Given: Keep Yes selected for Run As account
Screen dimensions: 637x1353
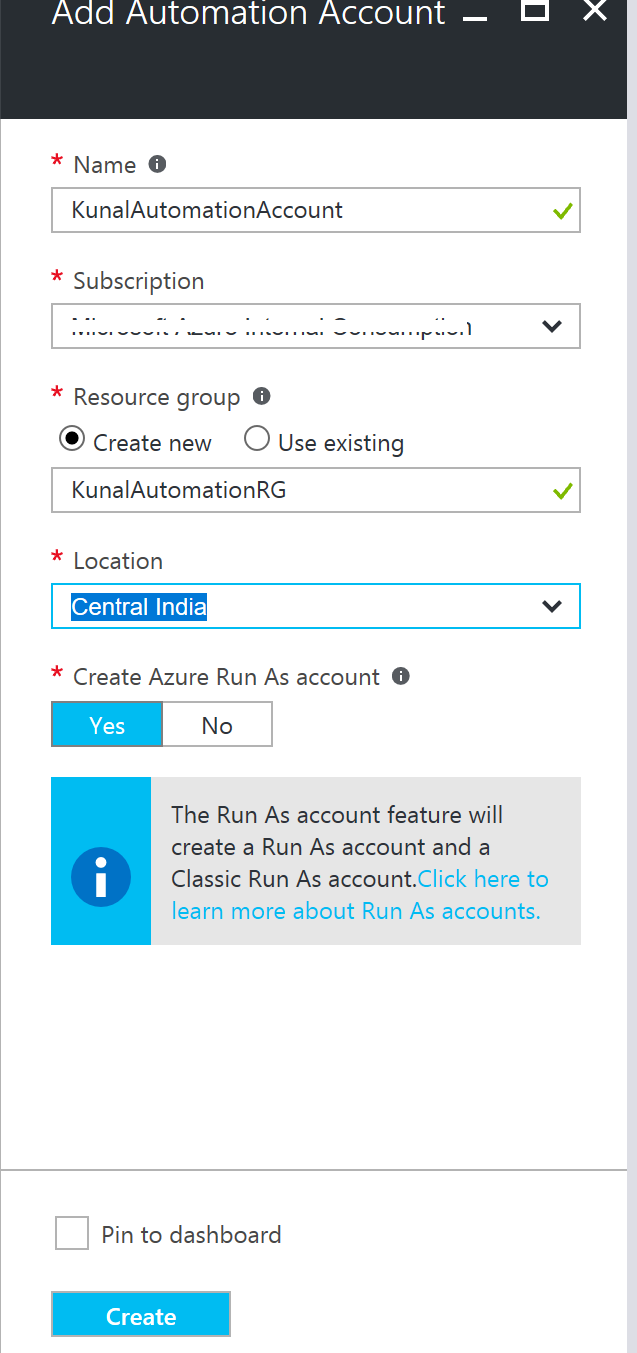Looking at the screenshot, I should [x=106, y=724].
